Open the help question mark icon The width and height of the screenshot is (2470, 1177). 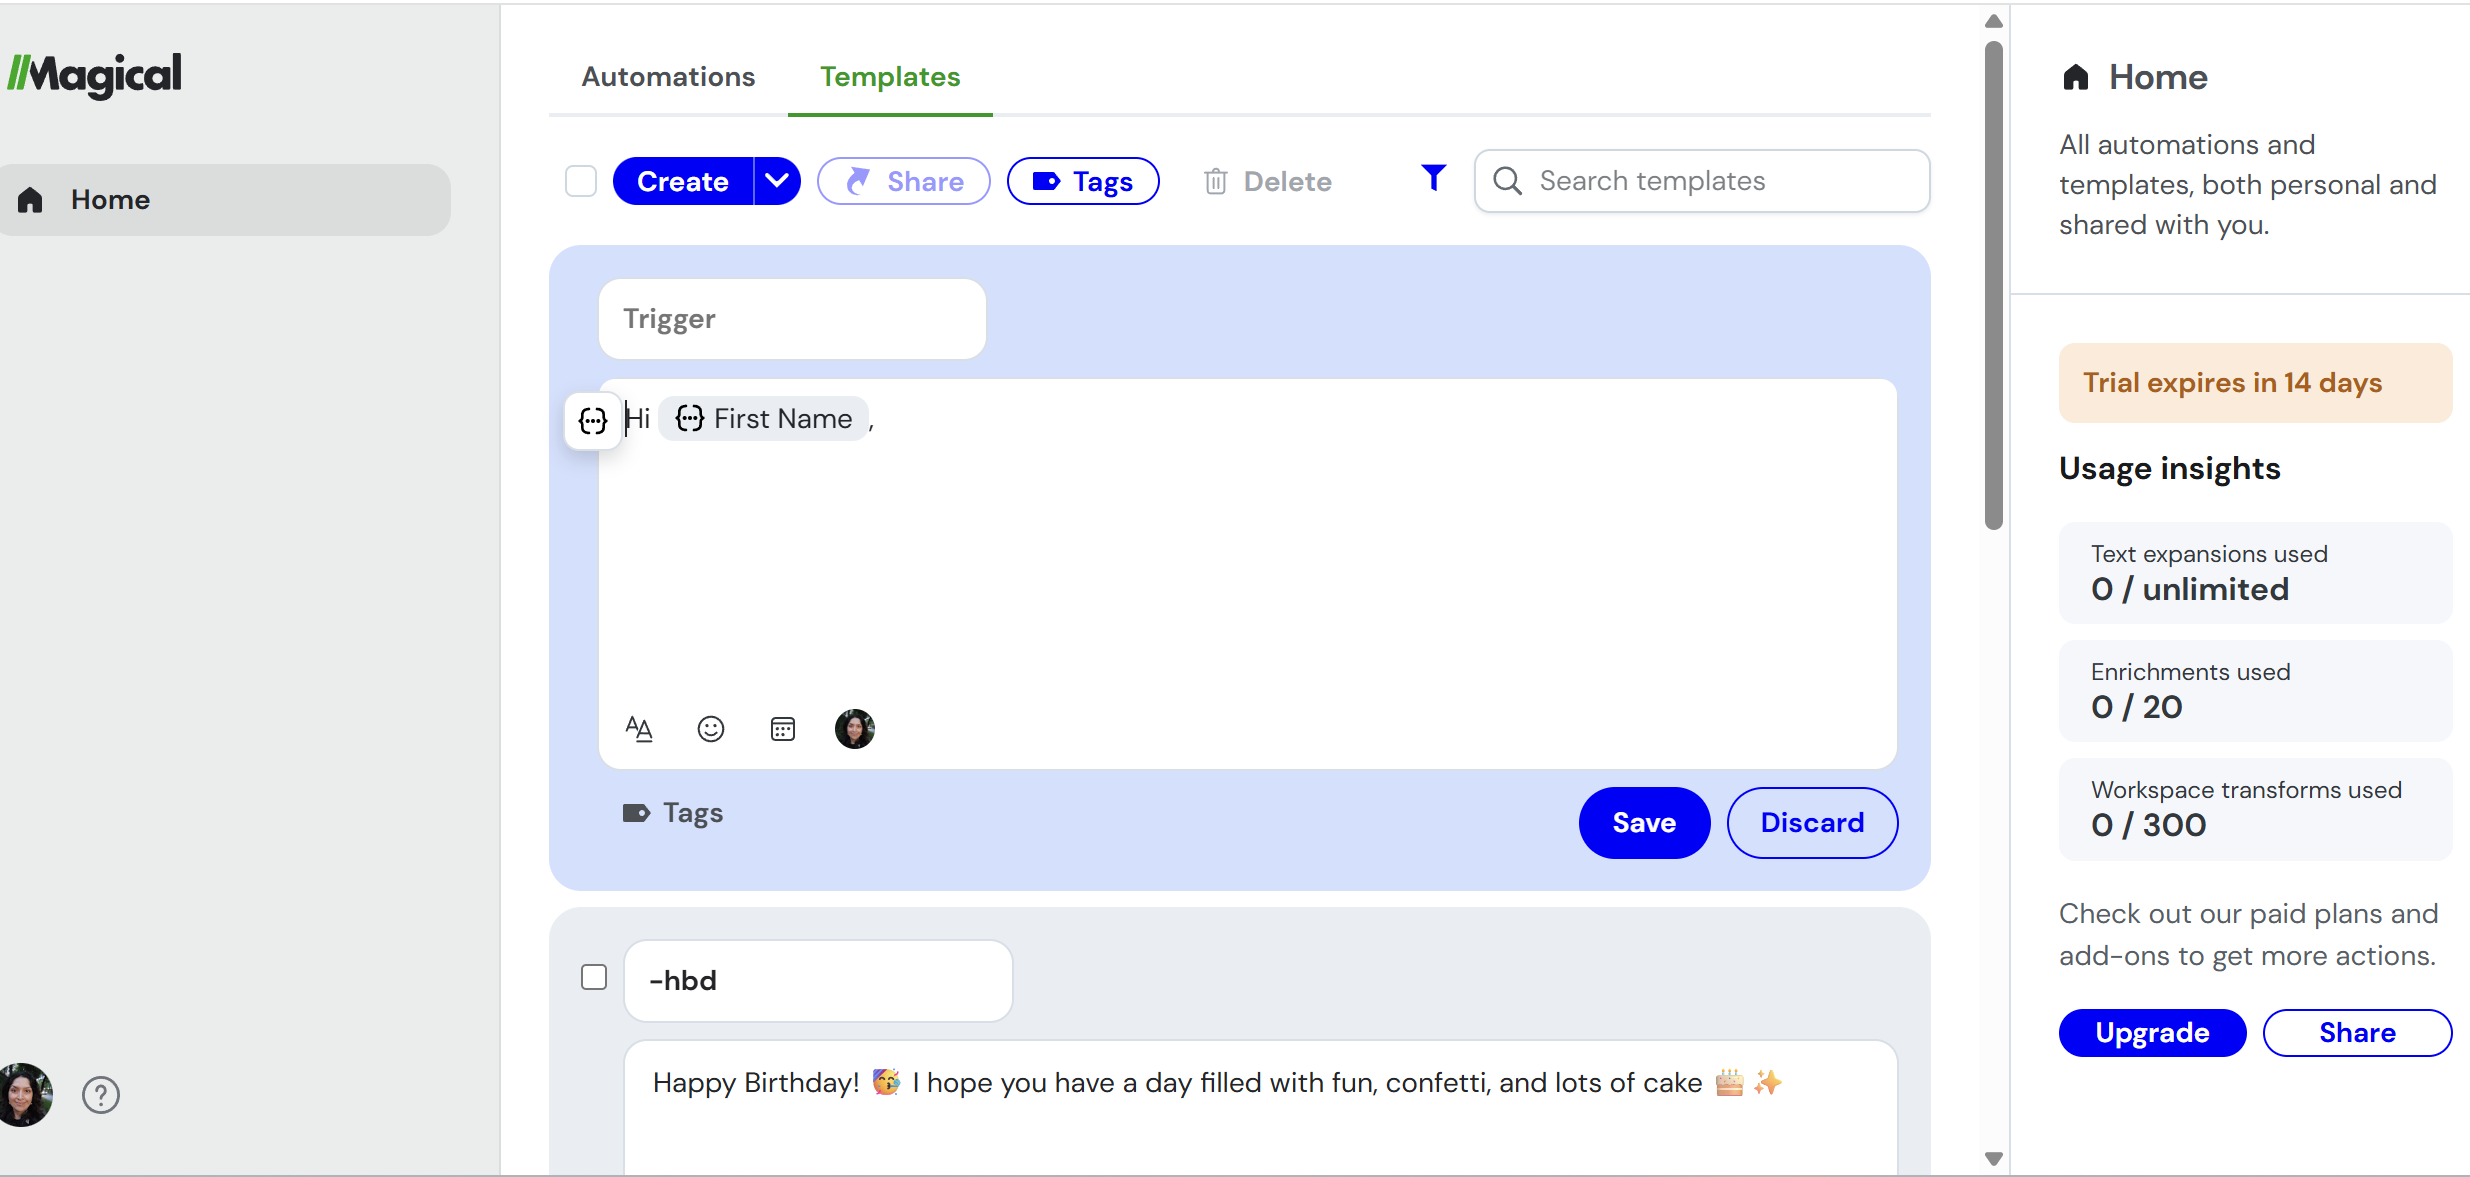coord(101,1095)
